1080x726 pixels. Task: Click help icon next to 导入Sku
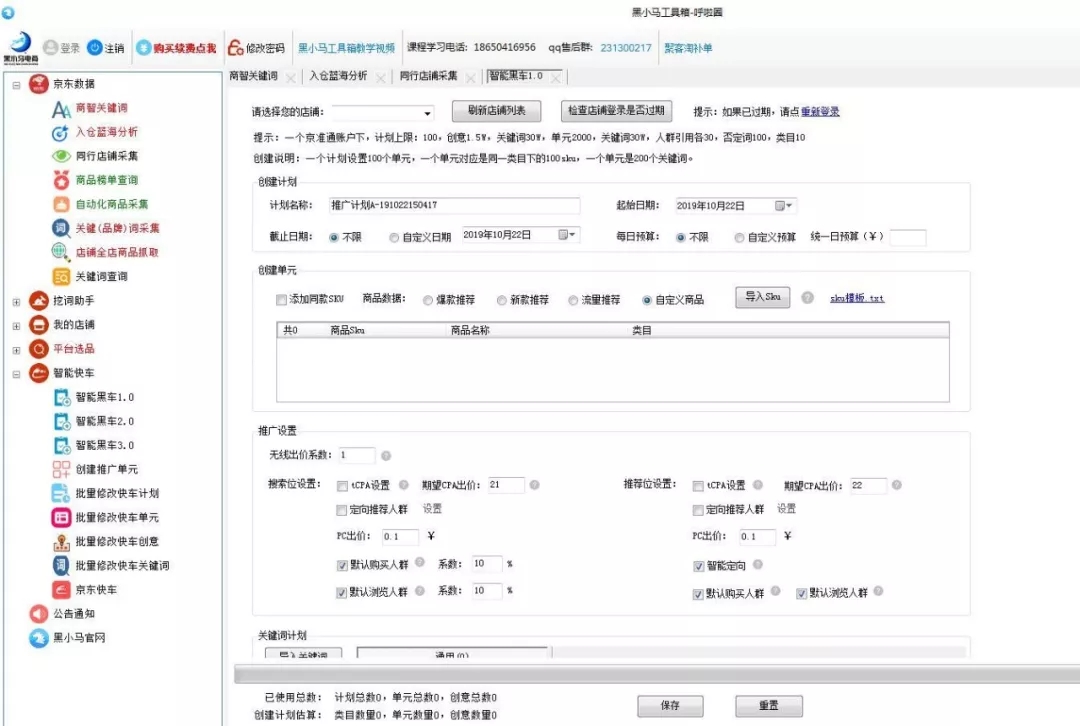[807, 298]
